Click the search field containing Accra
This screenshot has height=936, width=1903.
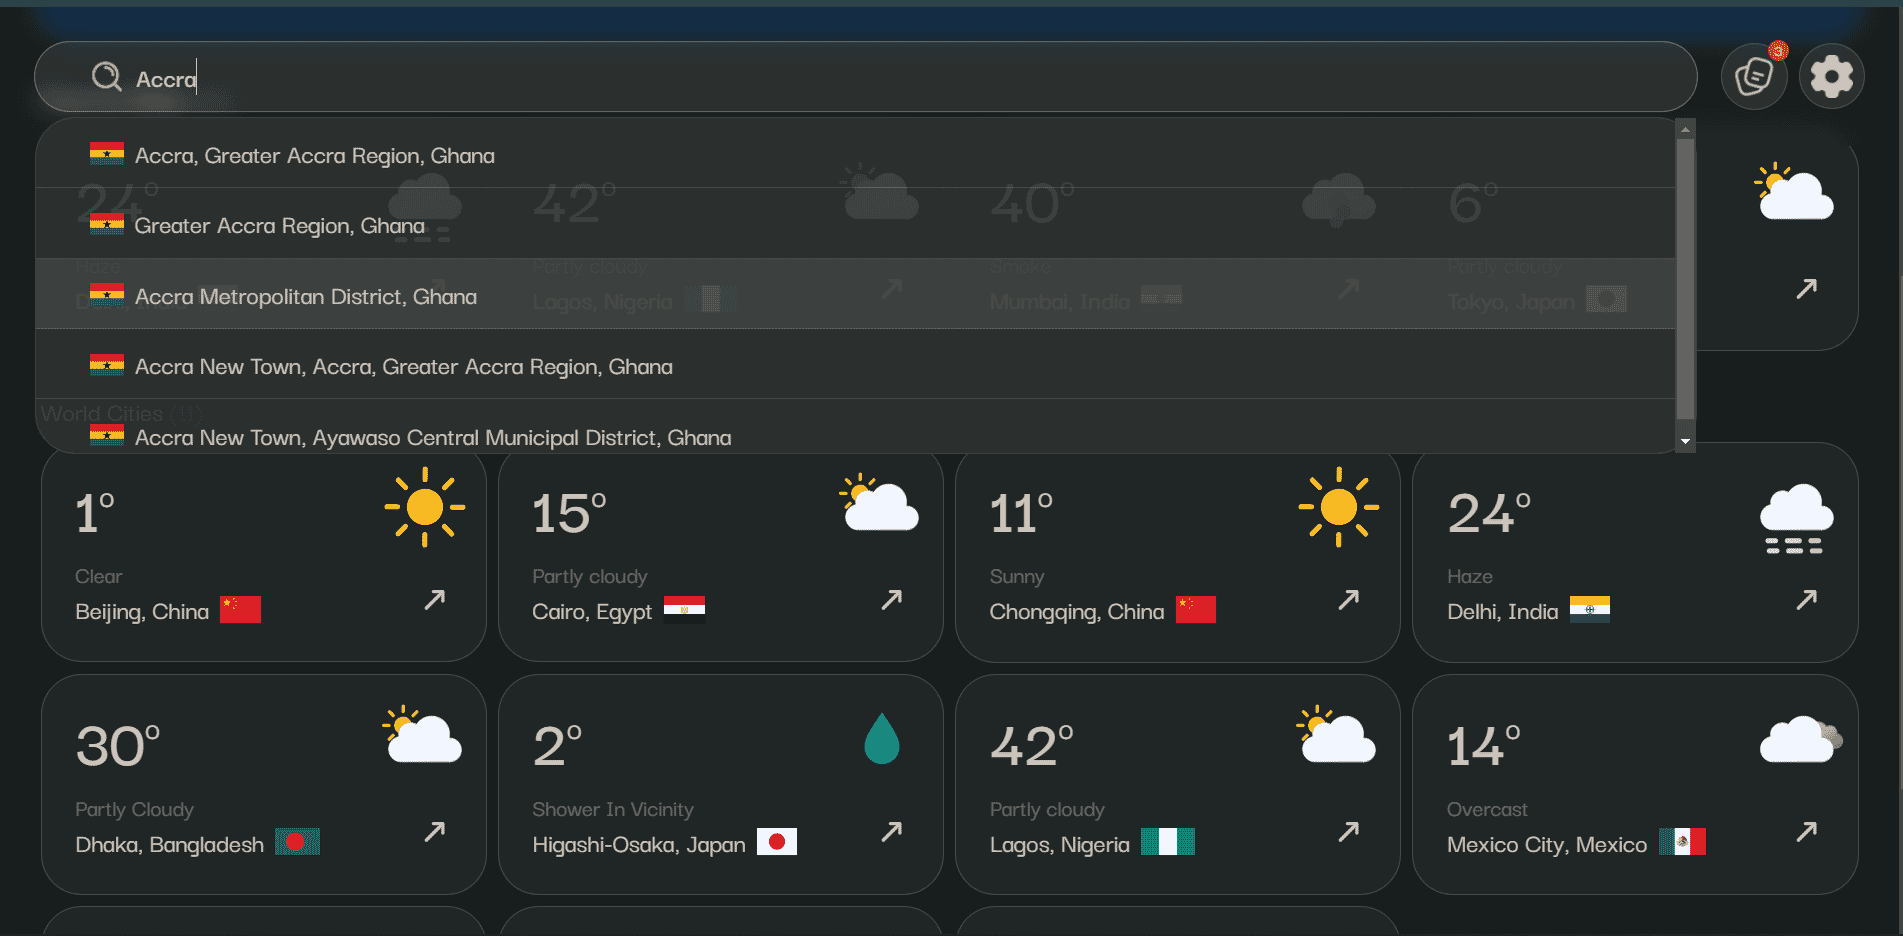click(x=865, y=77)
